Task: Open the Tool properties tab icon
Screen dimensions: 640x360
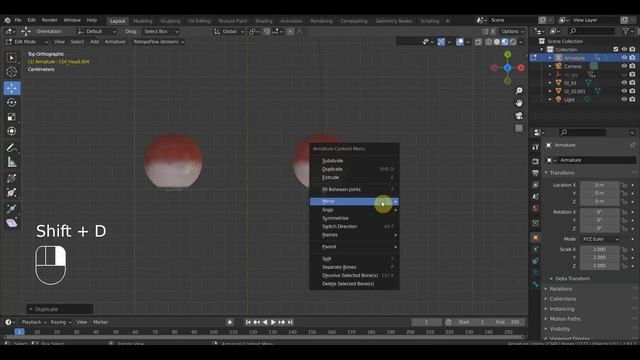Action: (536, 147)
